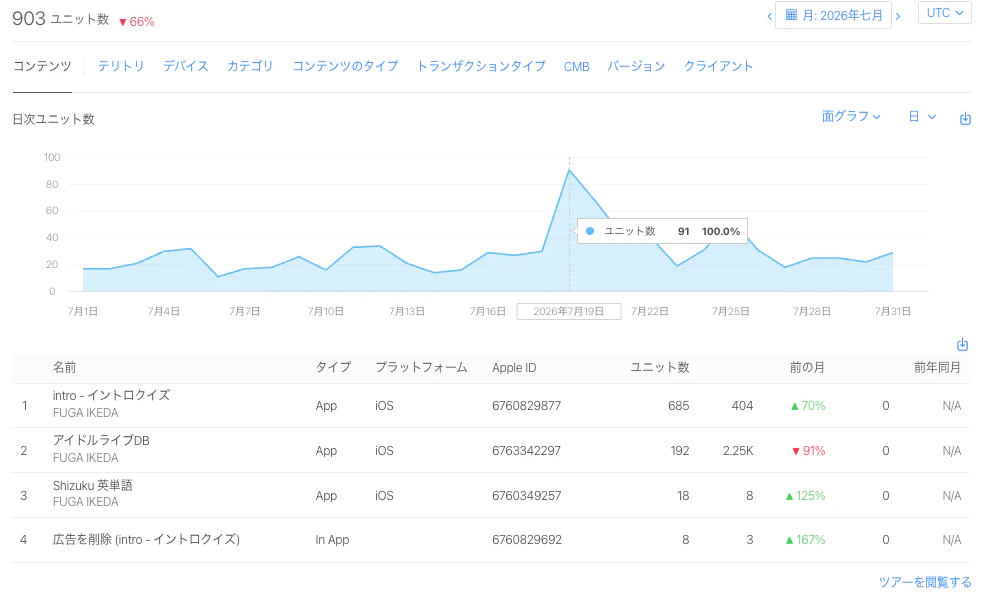Click the 7月1日 axis label
The width and height of the screenshot is (1004, 597).
click(x=83, y=311)
